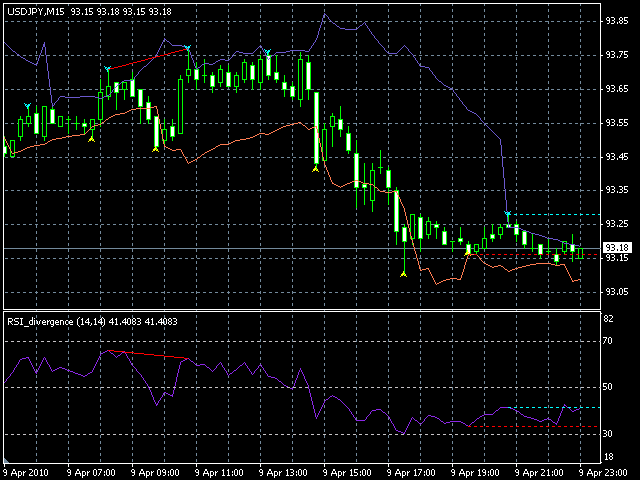Click the chart title USDJPY,M15

(x=36, y=12)
